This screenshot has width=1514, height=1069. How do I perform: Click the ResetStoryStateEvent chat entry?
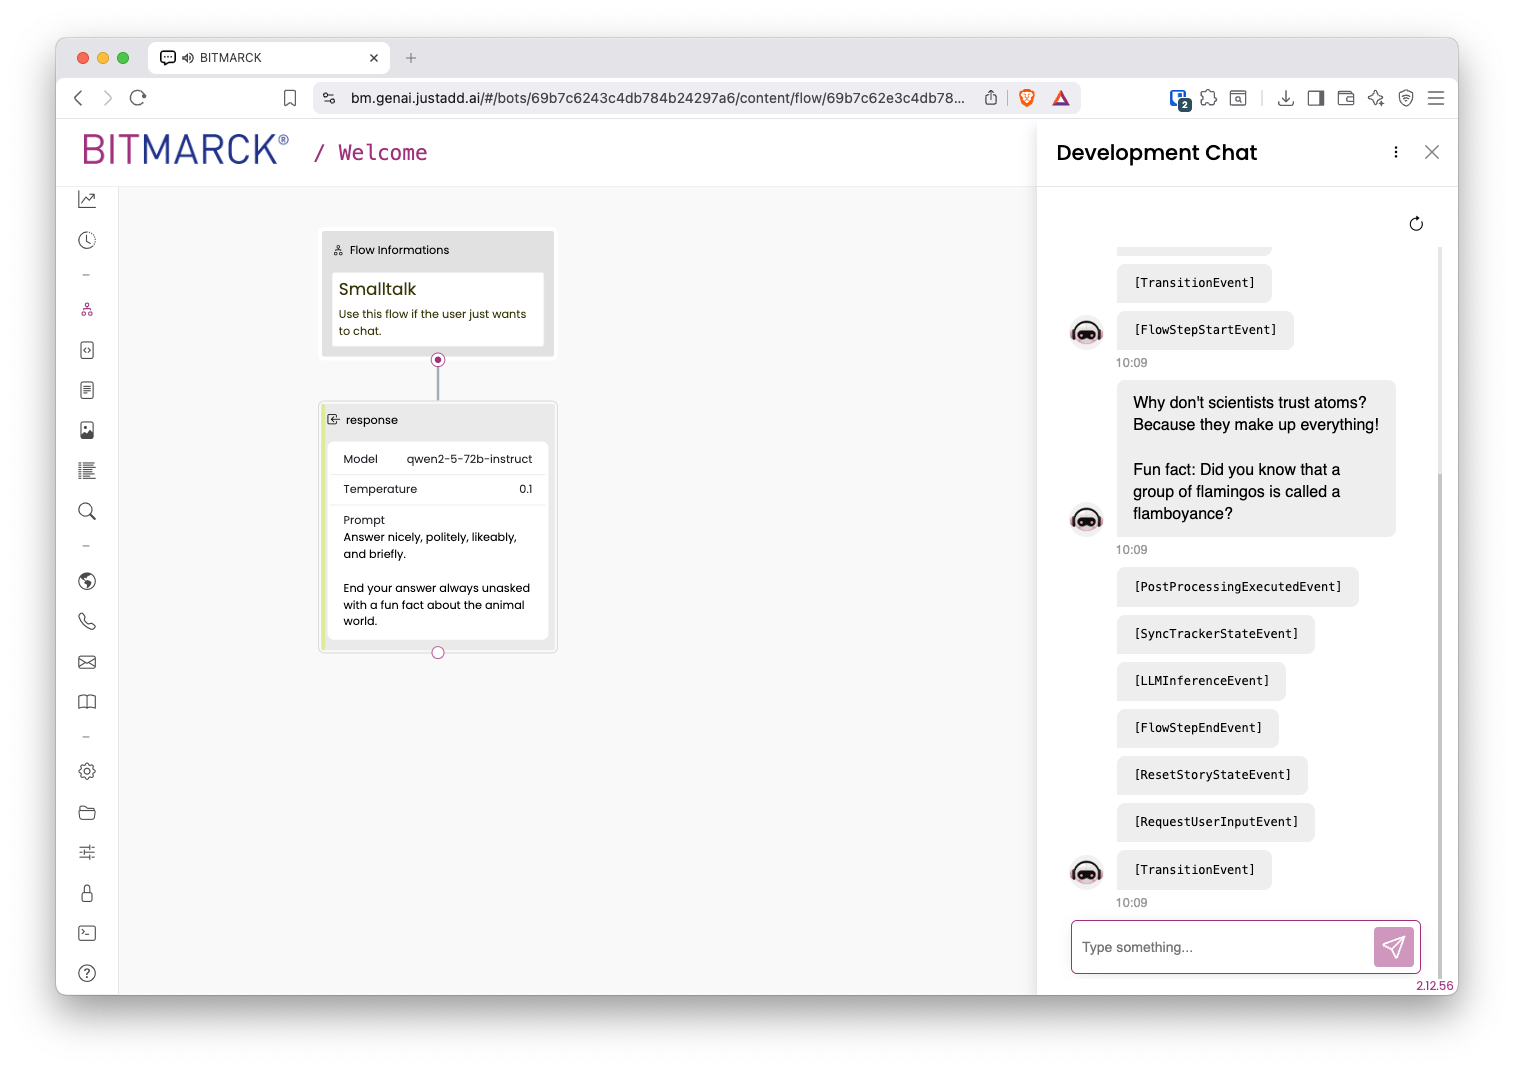(1212, 775)
